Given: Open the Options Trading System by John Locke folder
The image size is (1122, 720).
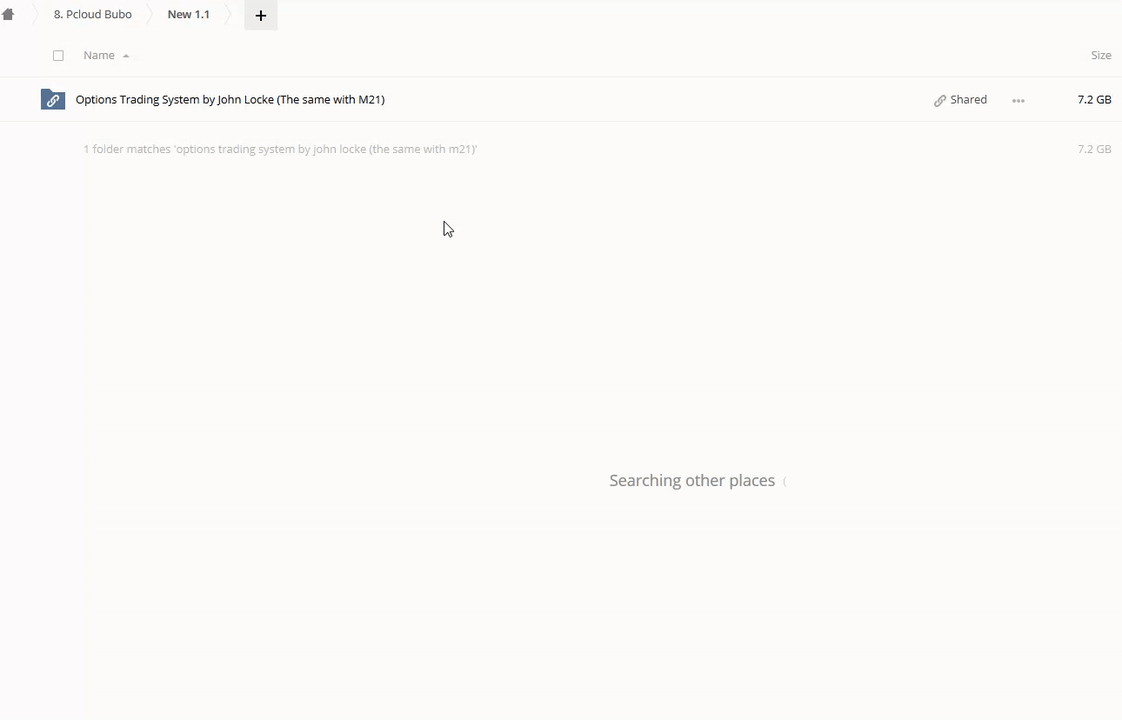Looking at the screenshot, I should [x=230, y=100].
